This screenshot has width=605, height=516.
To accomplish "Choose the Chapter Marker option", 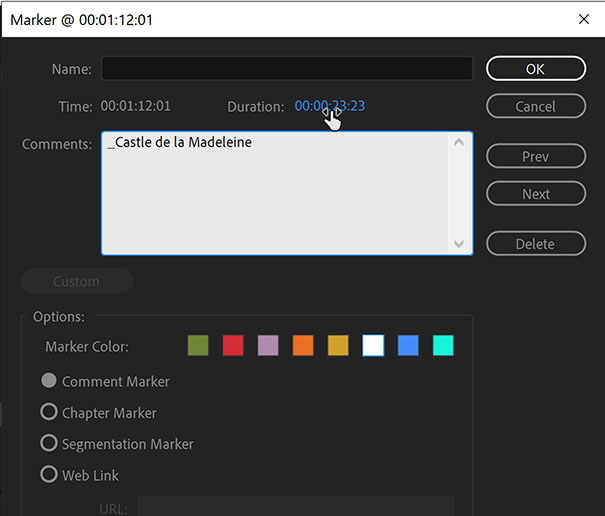I will (x=48, y=412).
